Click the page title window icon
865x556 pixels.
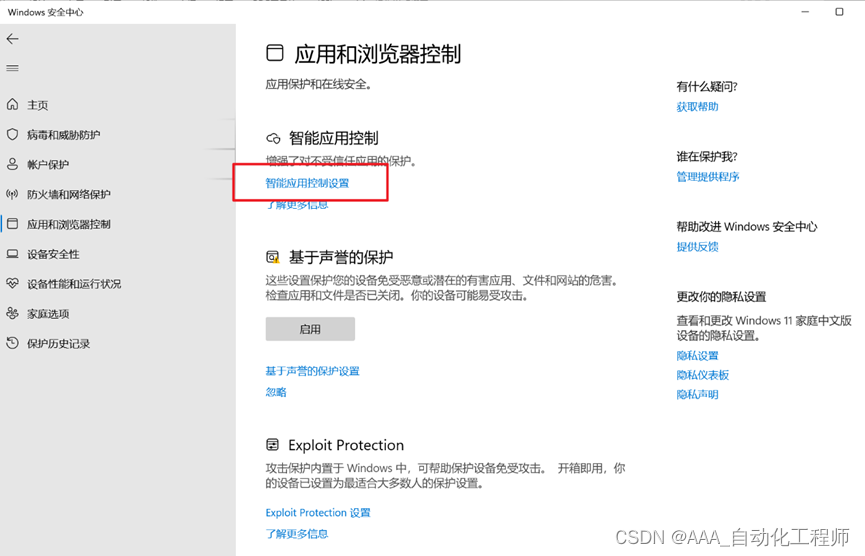pyautogui.click(x=275, y=53)
